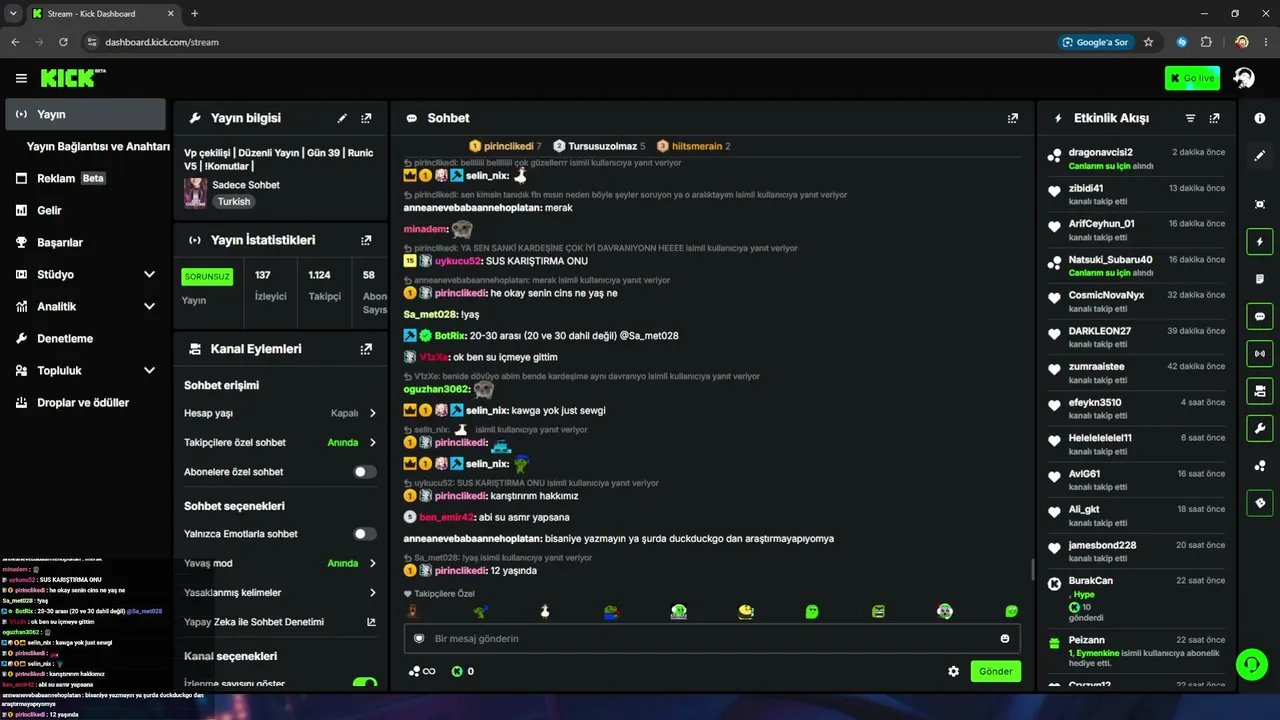
Task: Click the chat scrollbar thumb
Action: pyautogui.click(x=1032, y=570)
